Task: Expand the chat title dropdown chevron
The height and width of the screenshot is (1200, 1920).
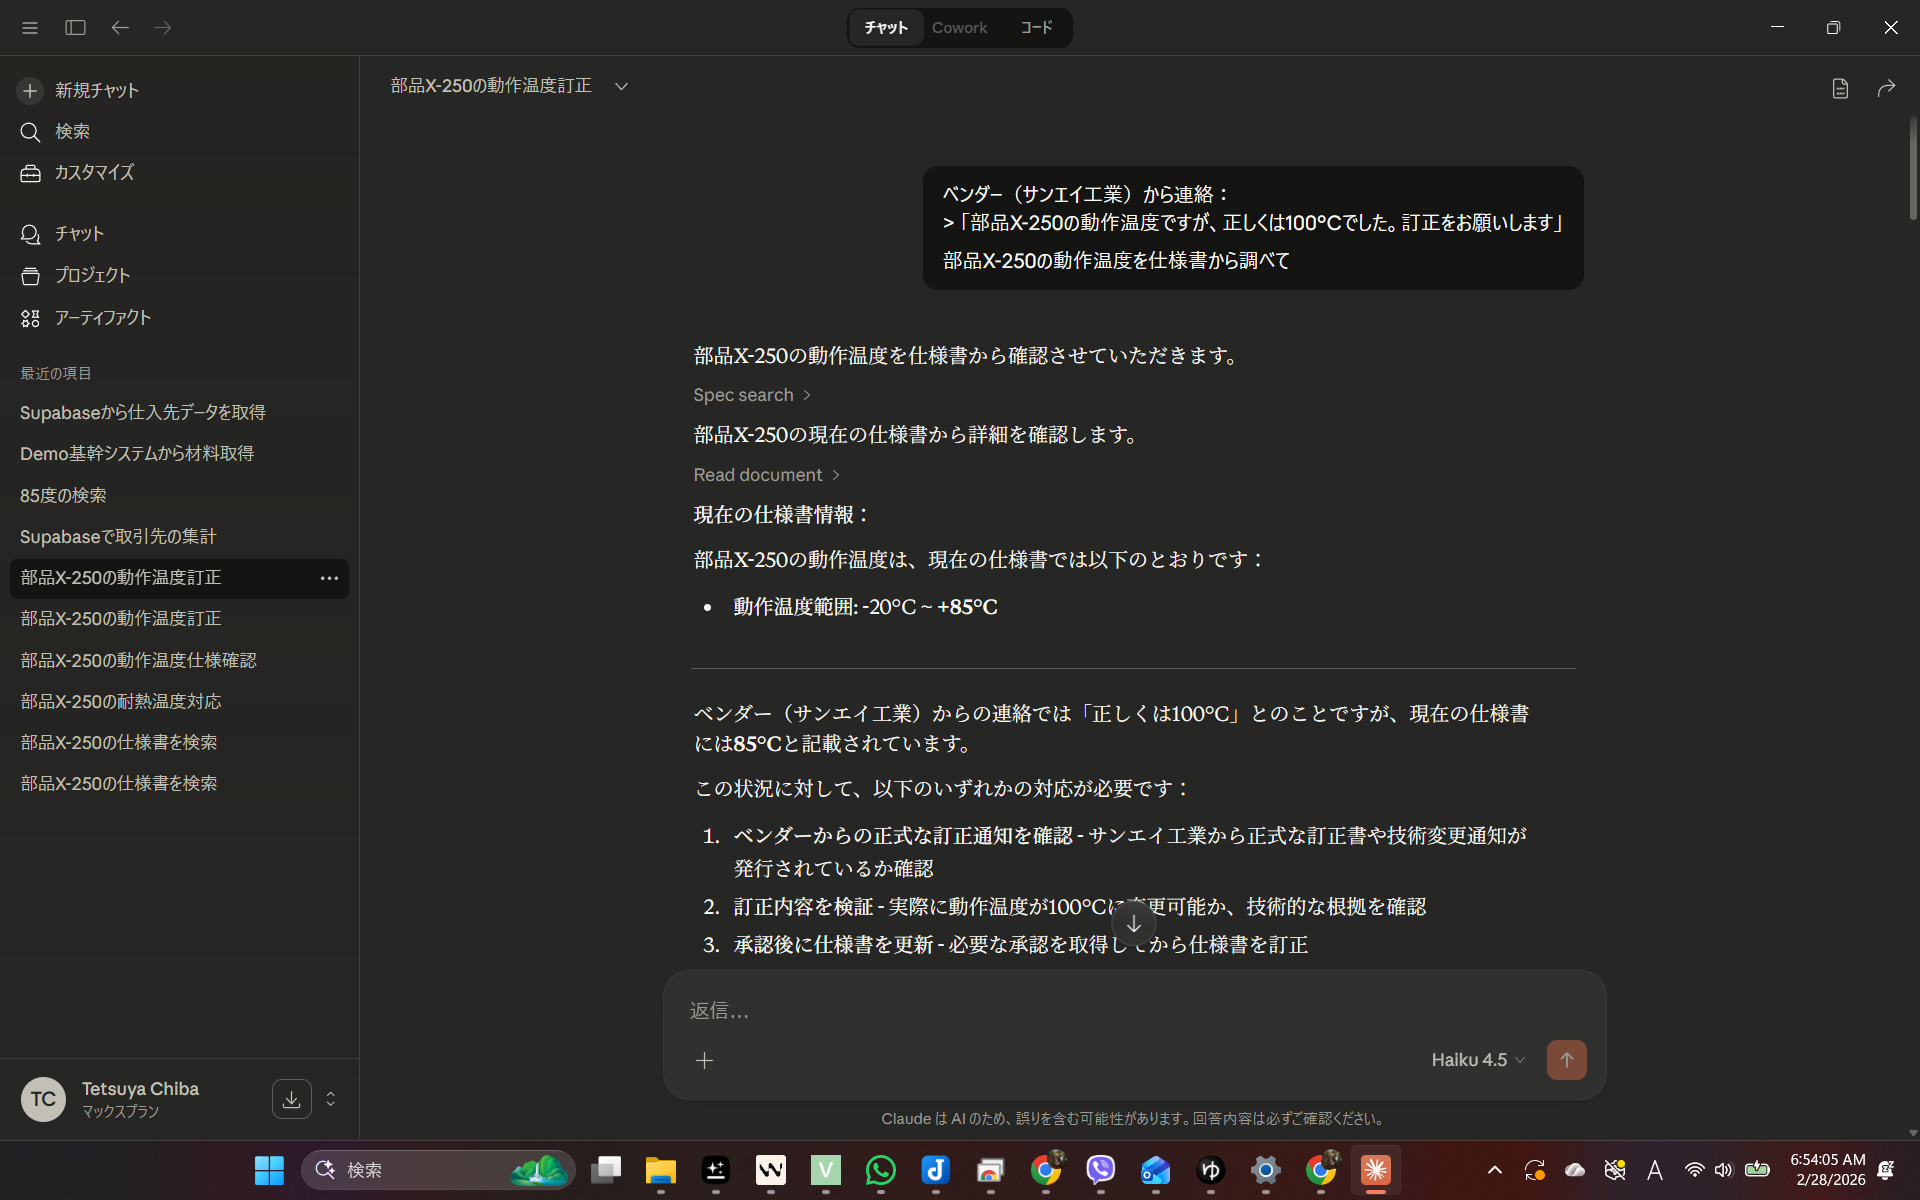Action: pyautogui.click(x=621, y=87)
